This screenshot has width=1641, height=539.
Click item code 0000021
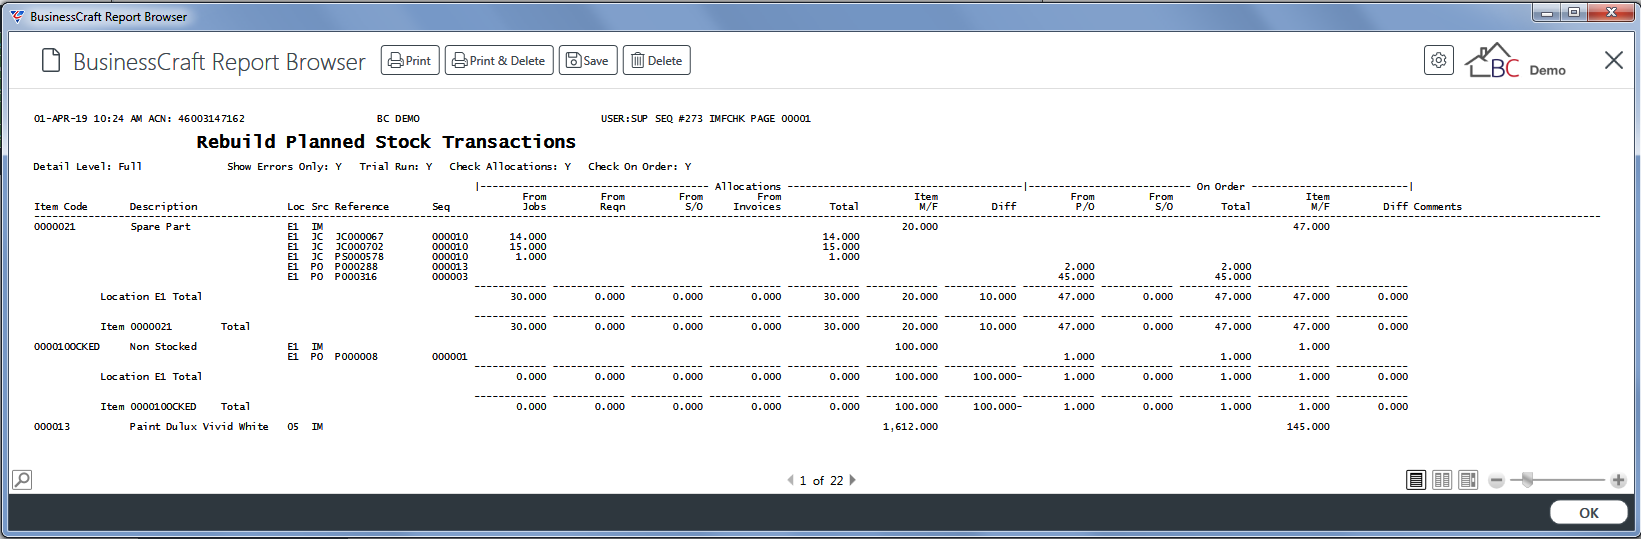pyautogui.click(x=55, y=227)
